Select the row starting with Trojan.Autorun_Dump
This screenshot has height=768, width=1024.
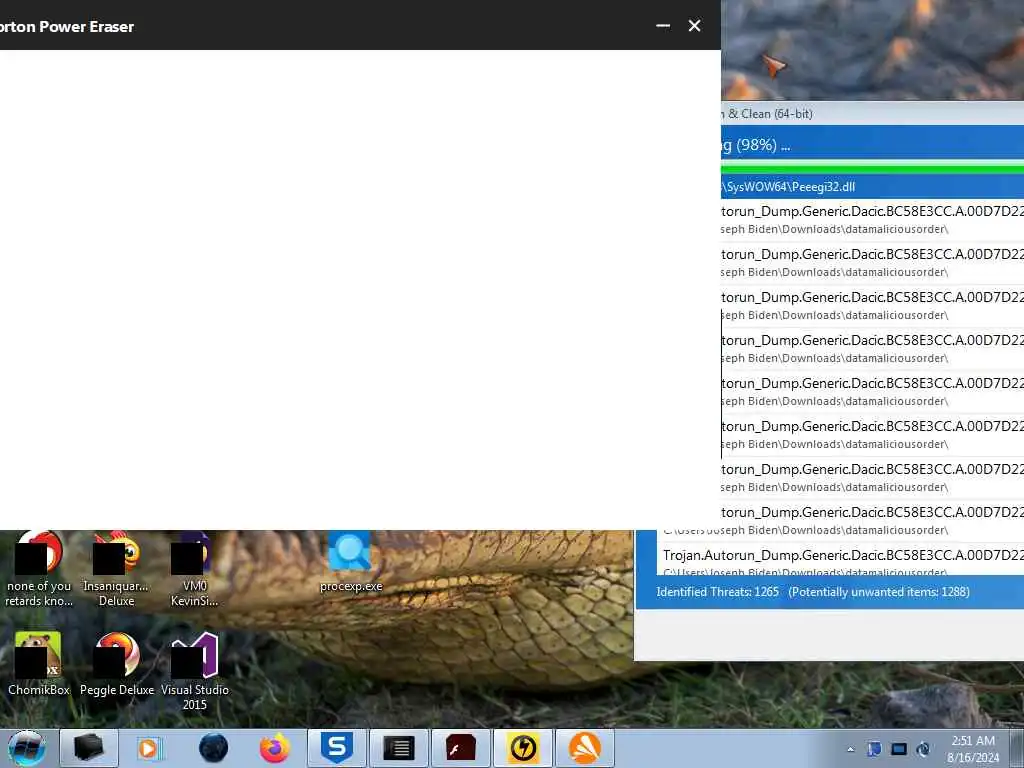[841, 562]
